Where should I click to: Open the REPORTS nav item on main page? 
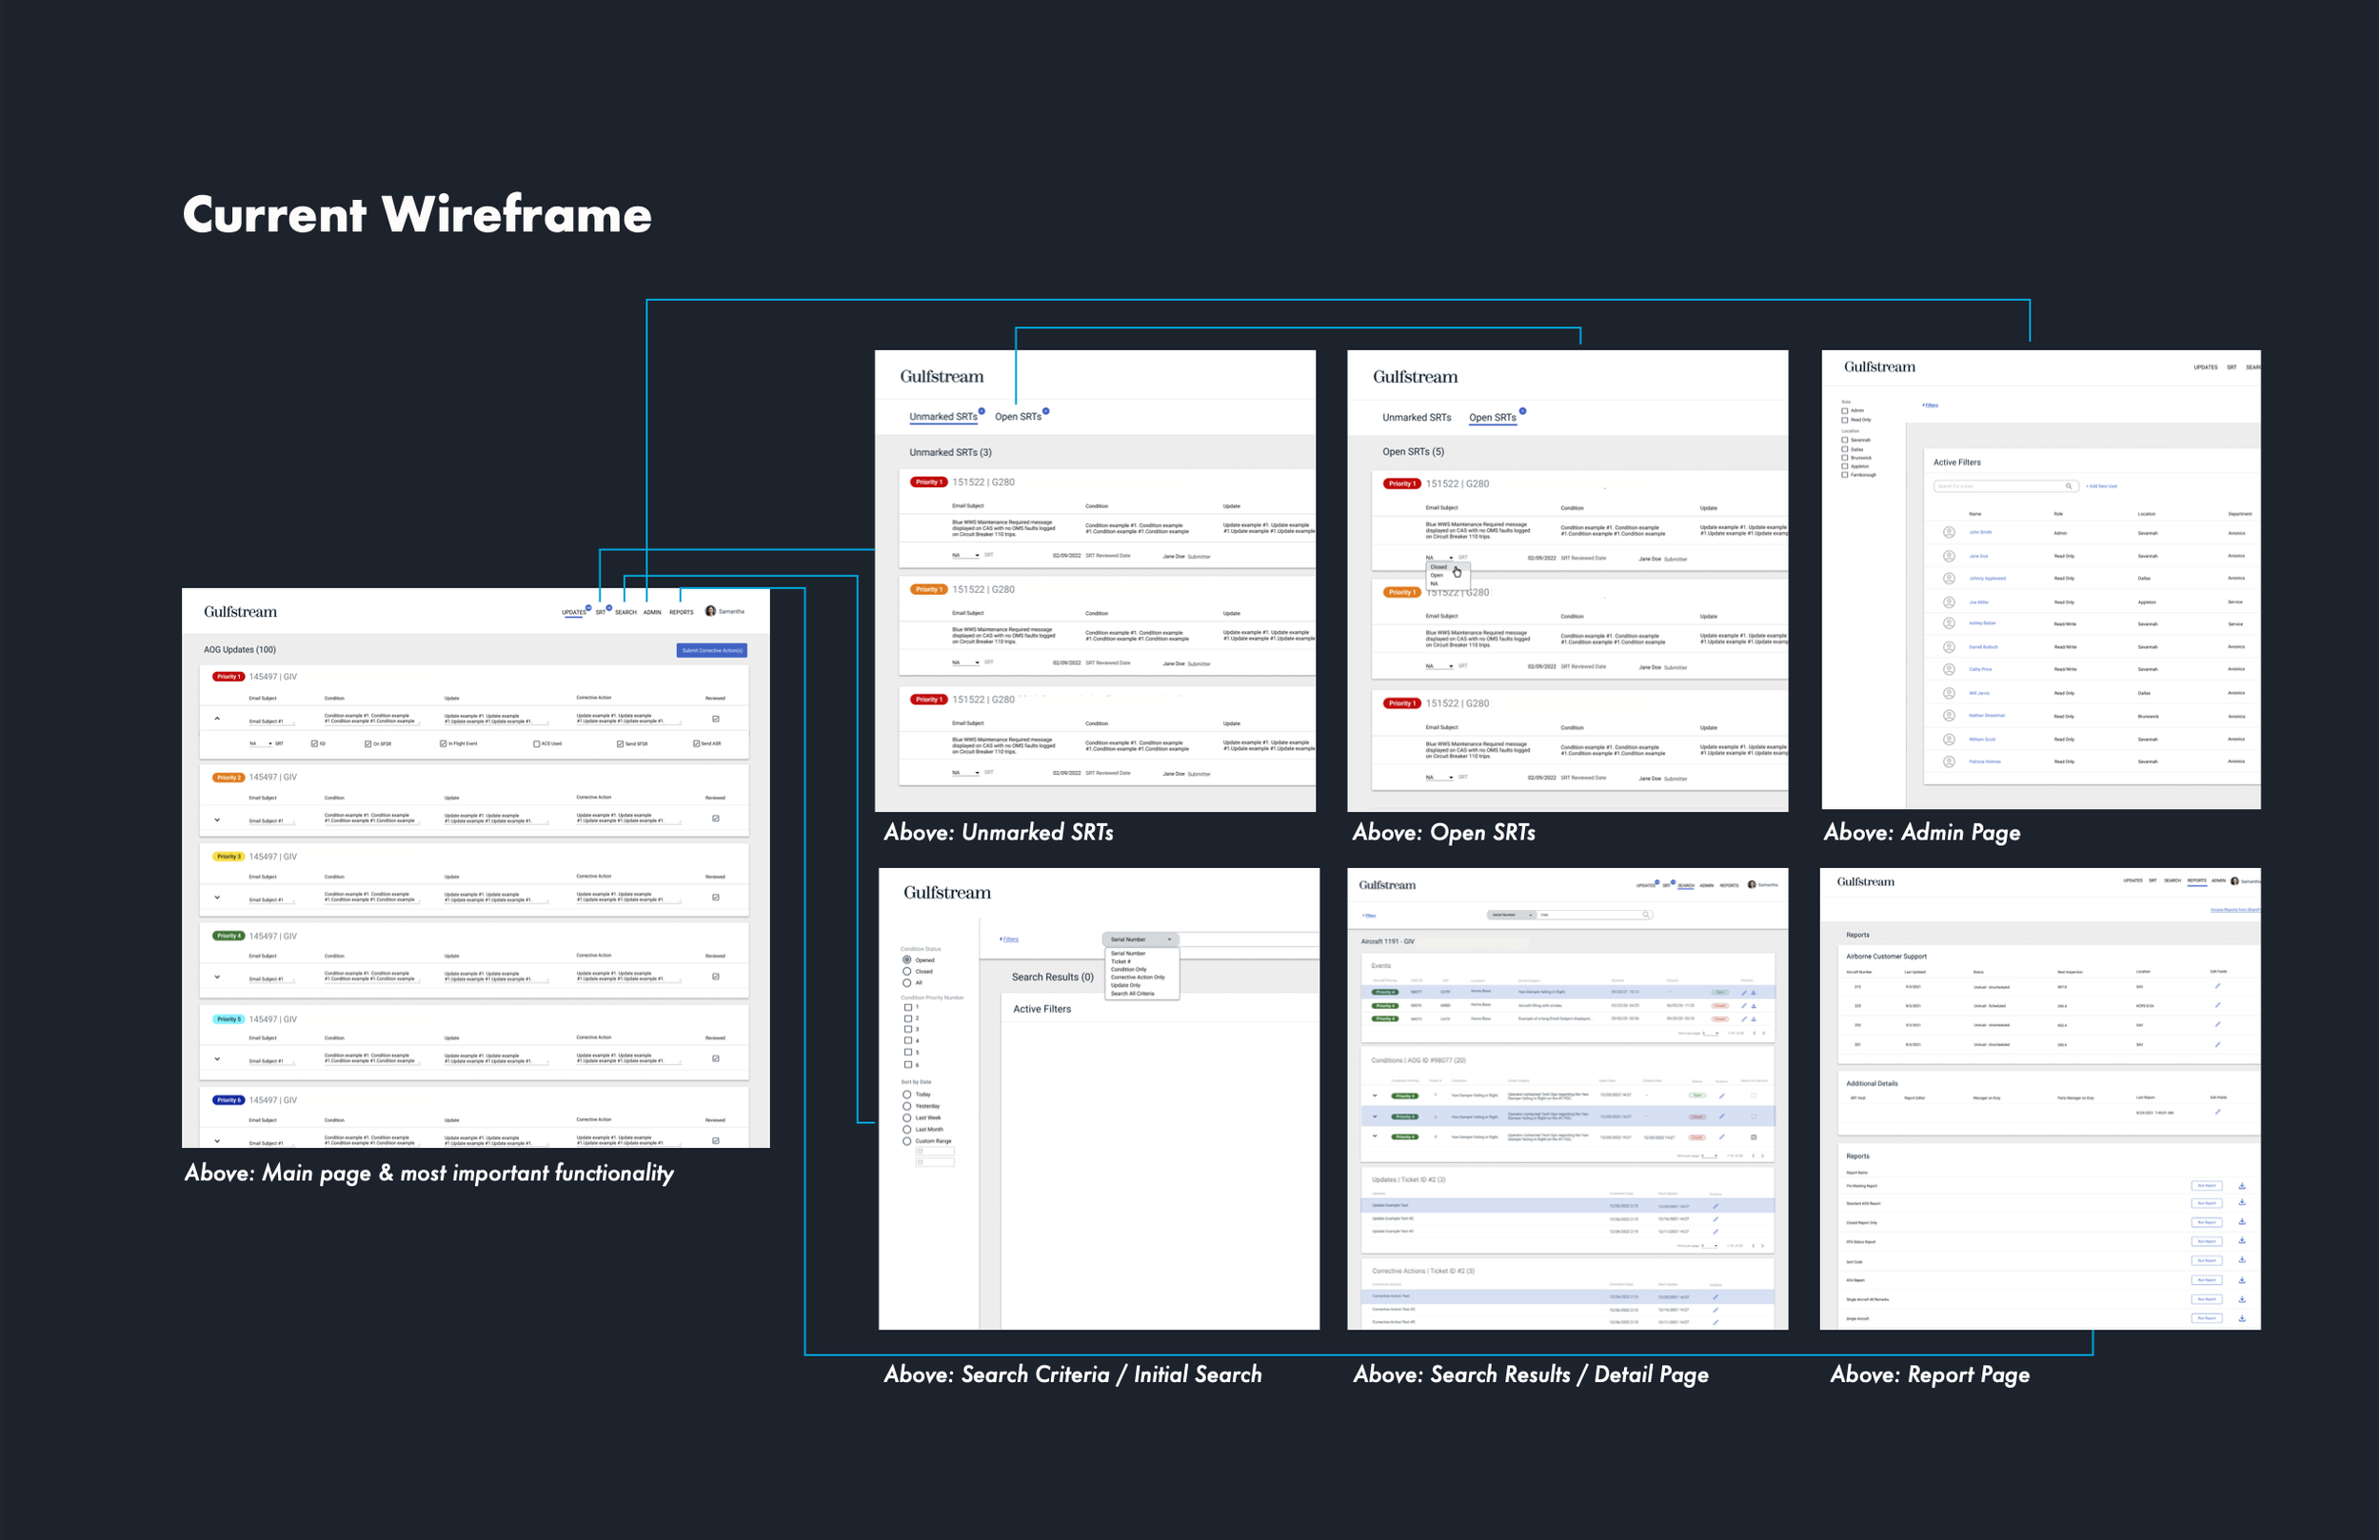[x=681, y=612]
